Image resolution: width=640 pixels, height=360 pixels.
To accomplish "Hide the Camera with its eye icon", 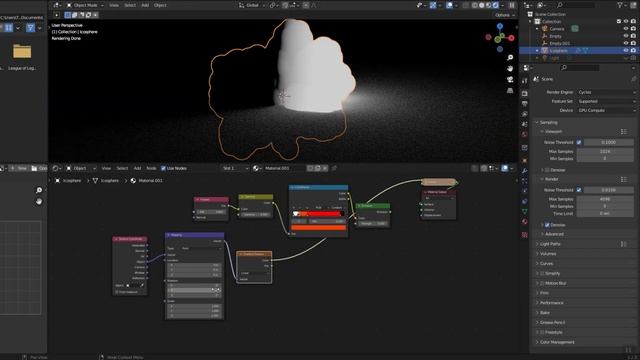I will point(626,29).
